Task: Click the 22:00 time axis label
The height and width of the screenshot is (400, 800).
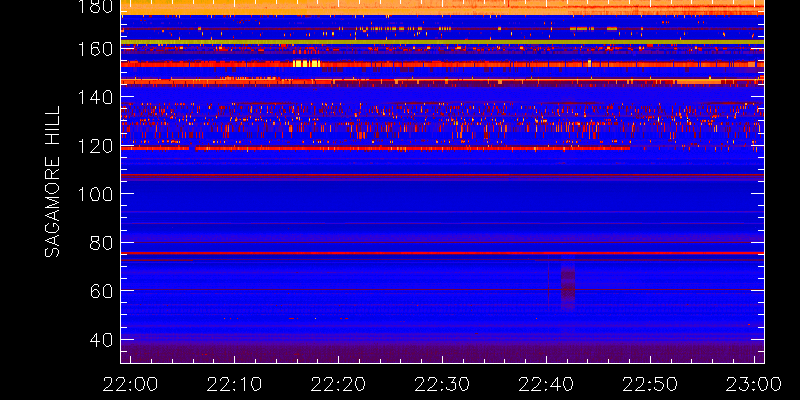Action: (130, 383)
